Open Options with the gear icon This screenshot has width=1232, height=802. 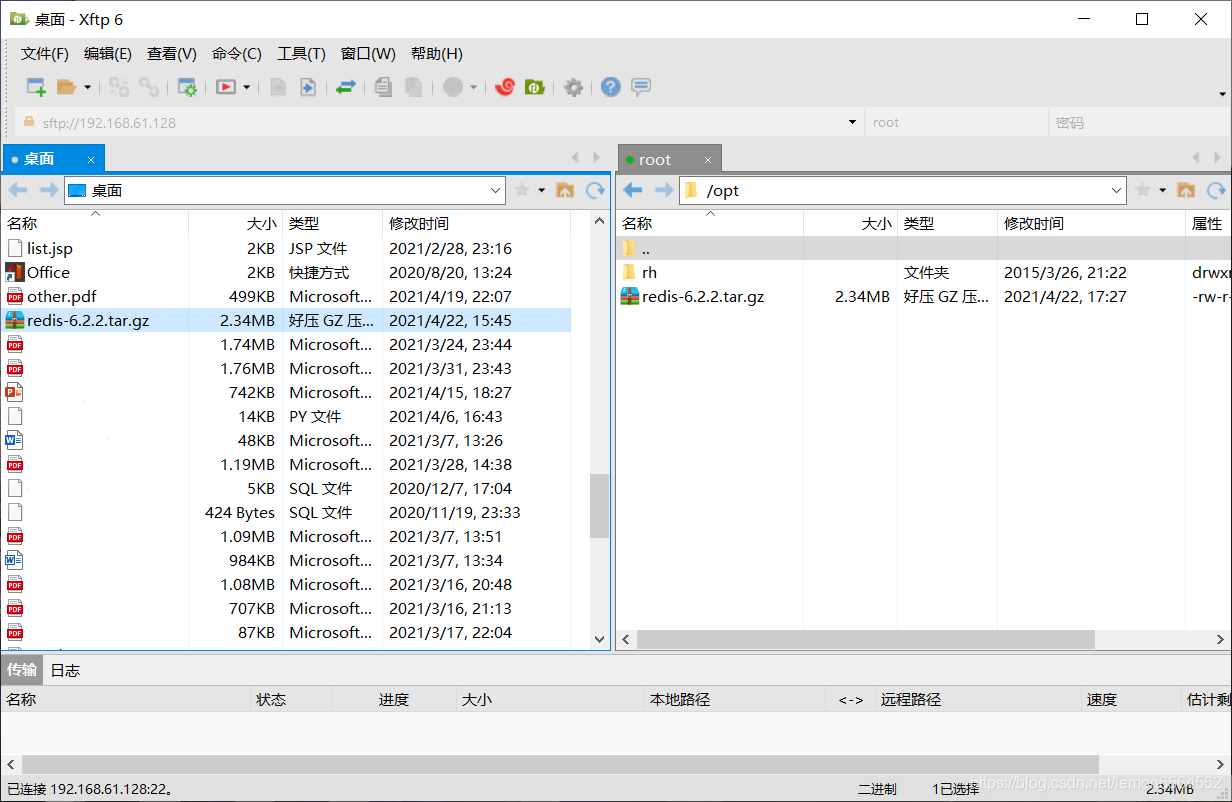click(573, 87)
